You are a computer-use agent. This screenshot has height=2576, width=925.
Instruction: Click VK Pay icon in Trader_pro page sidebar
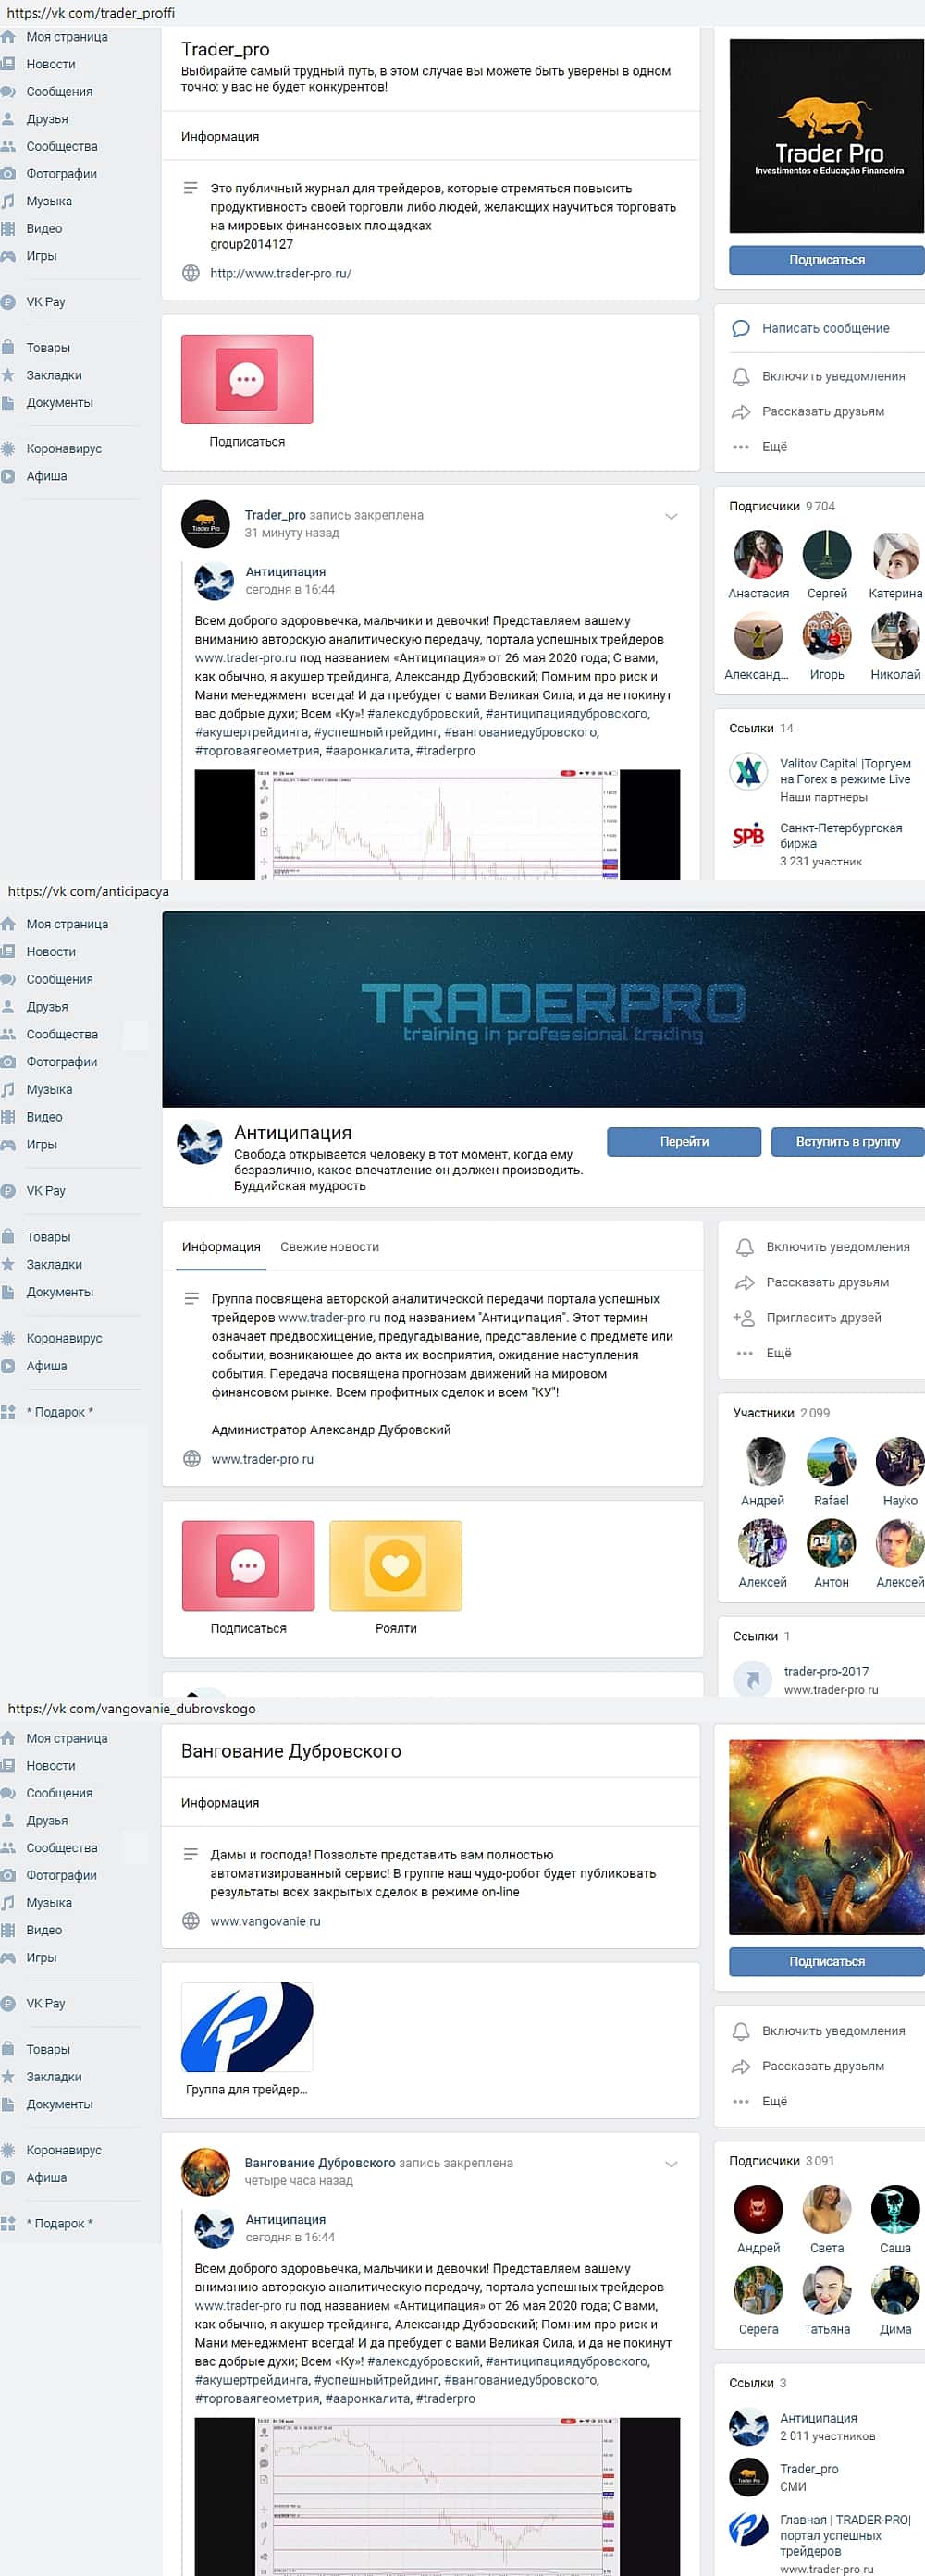[8, 302]
